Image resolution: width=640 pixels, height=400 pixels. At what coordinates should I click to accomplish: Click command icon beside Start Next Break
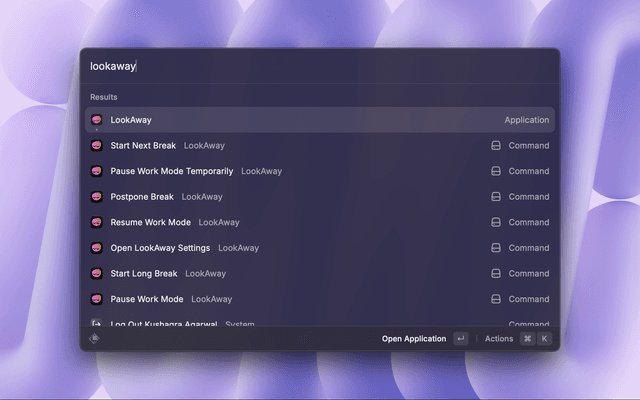click(495, 146)
